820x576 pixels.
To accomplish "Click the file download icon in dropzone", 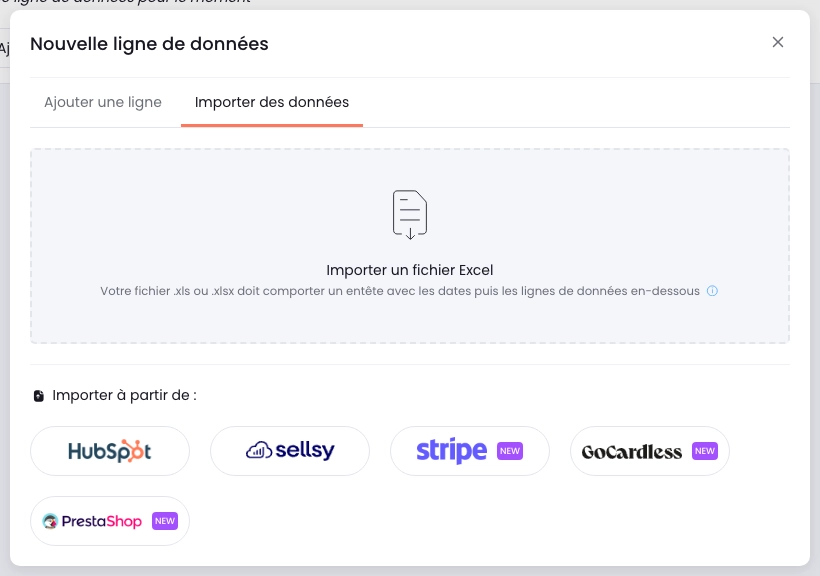I will (x=410, y=214).
